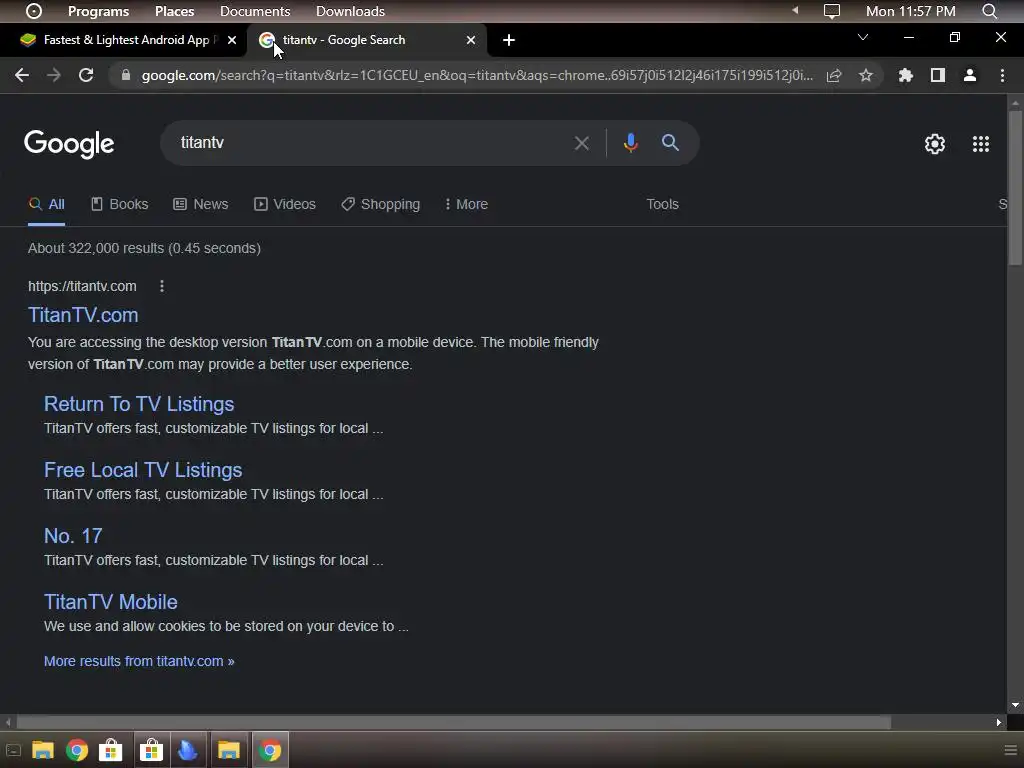Clear the titantv search query

tap(581, 143)
